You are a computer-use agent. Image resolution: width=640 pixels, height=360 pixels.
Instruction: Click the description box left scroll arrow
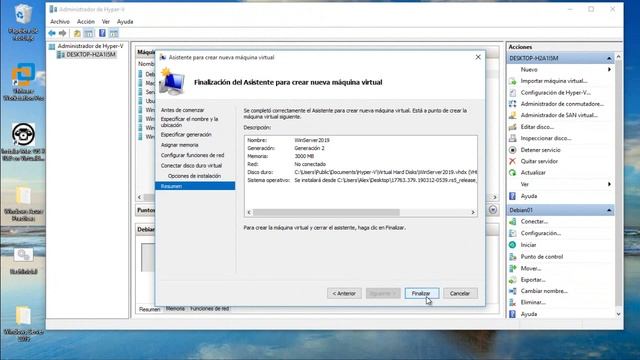pos(249,212)
